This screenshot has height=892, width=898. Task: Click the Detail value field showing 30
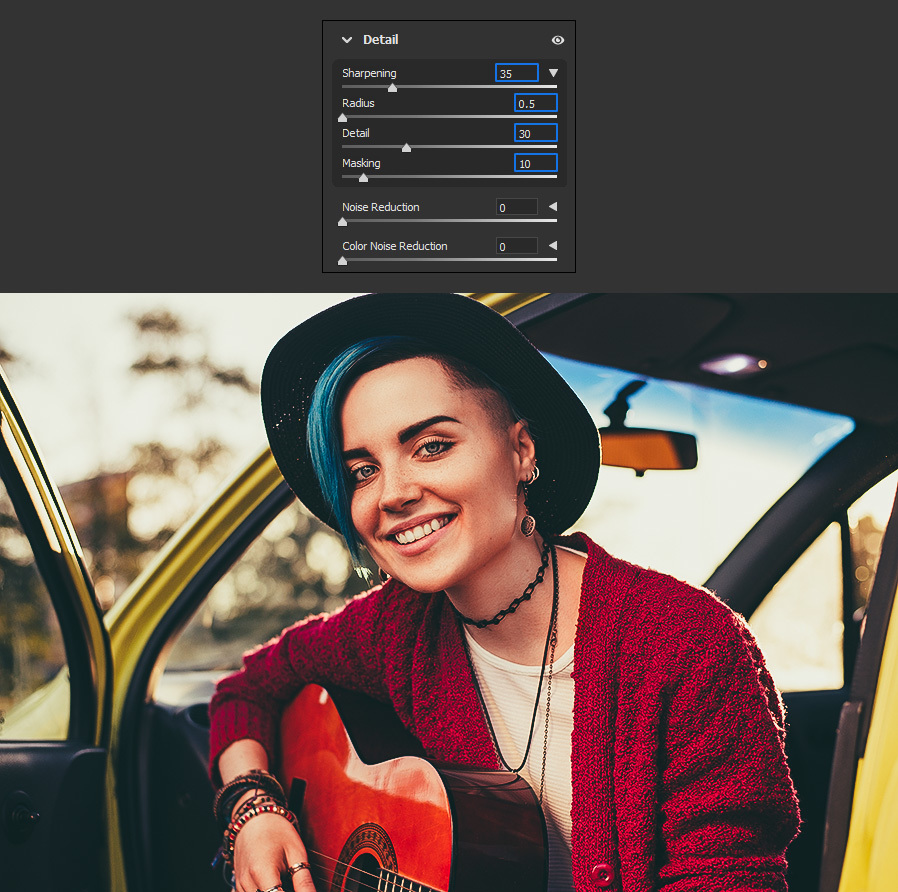(535, 133)
